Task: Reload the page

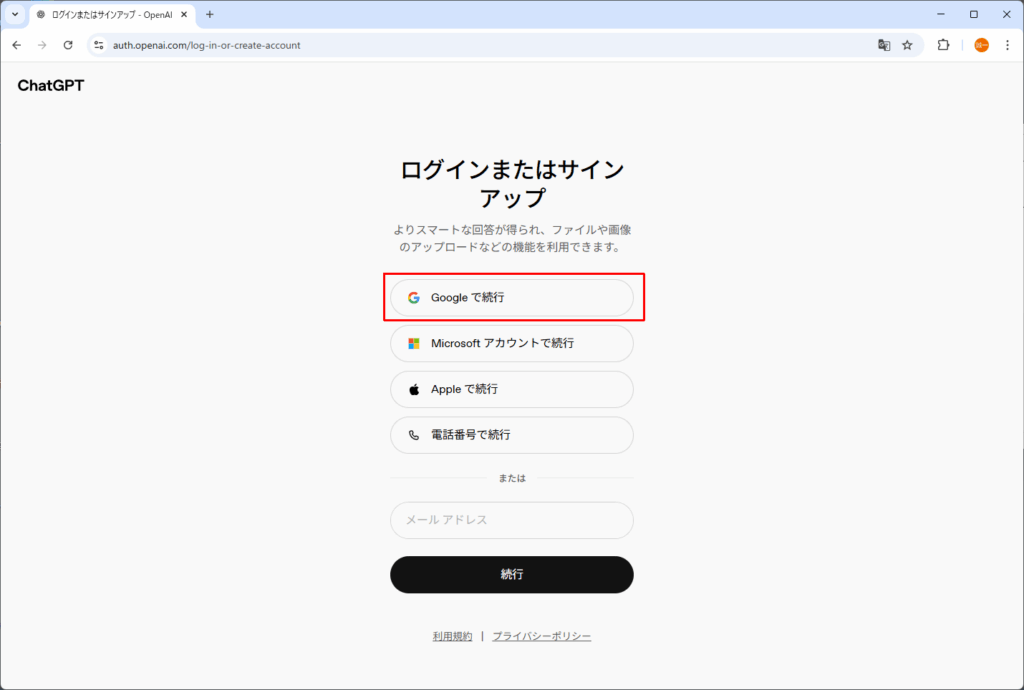Action: 68,45
